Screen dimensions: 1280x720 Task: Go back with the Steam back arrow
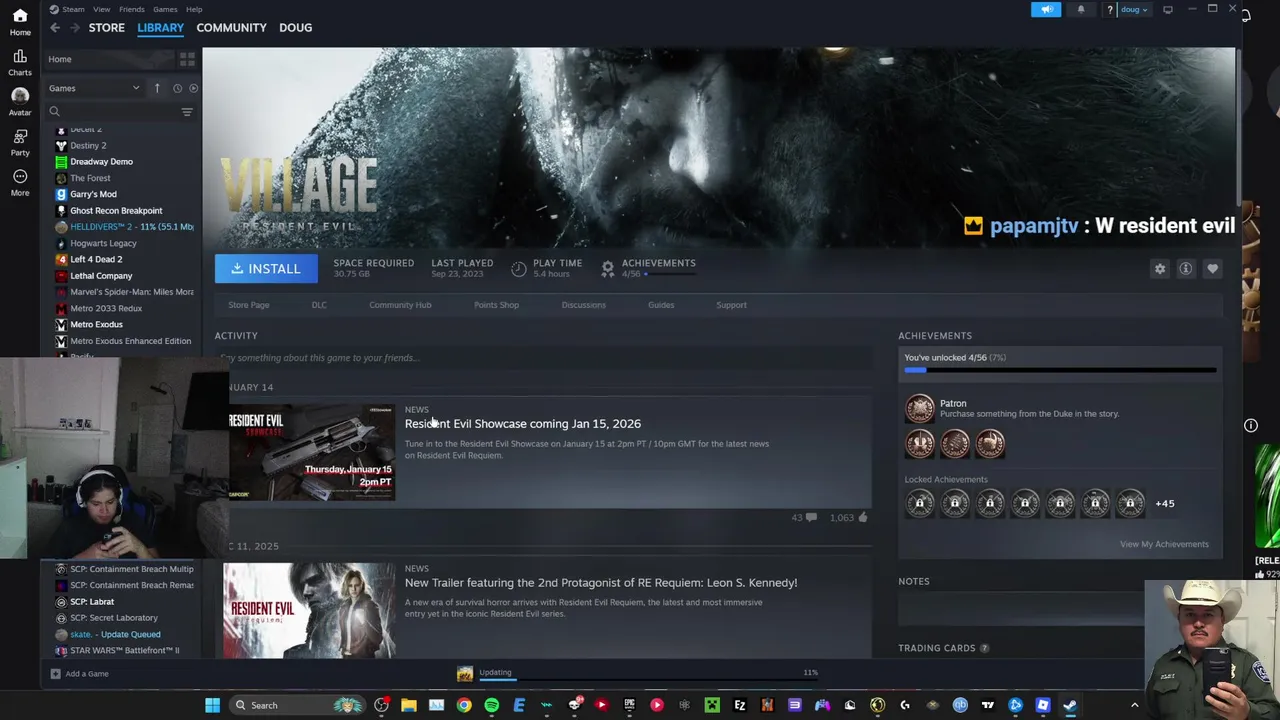coord(55,28)
